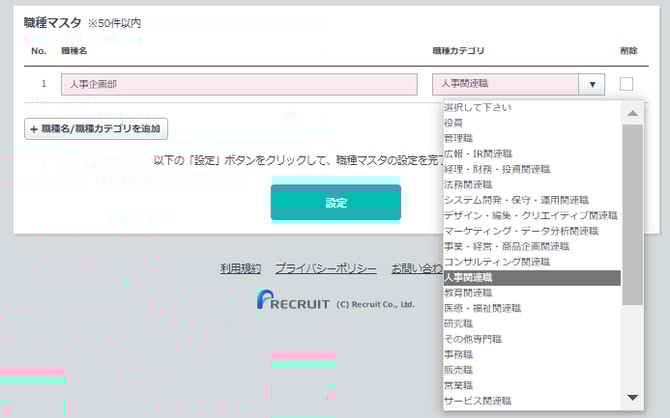Choose サービス関連職 option

pos(532,401)
